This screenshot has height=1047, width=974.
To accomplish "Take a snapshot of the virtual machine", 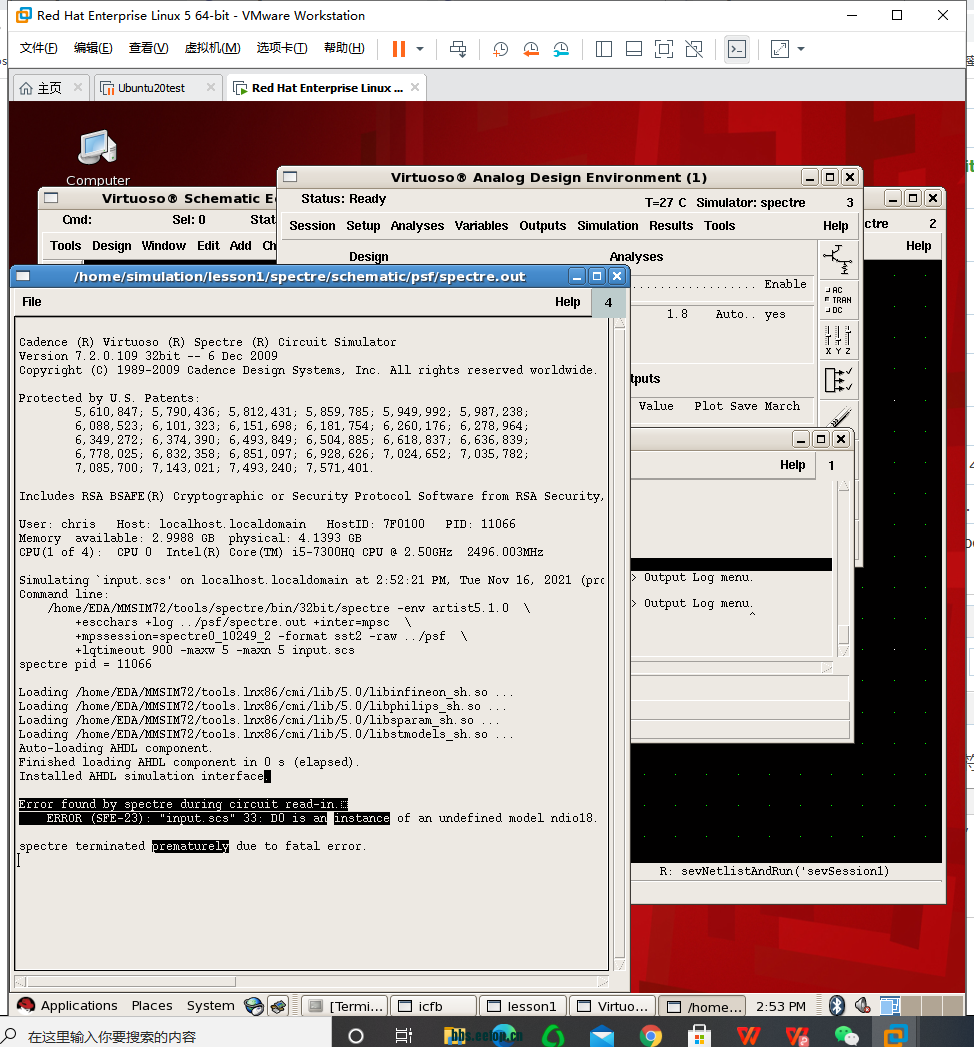I will tap(500, 49).
